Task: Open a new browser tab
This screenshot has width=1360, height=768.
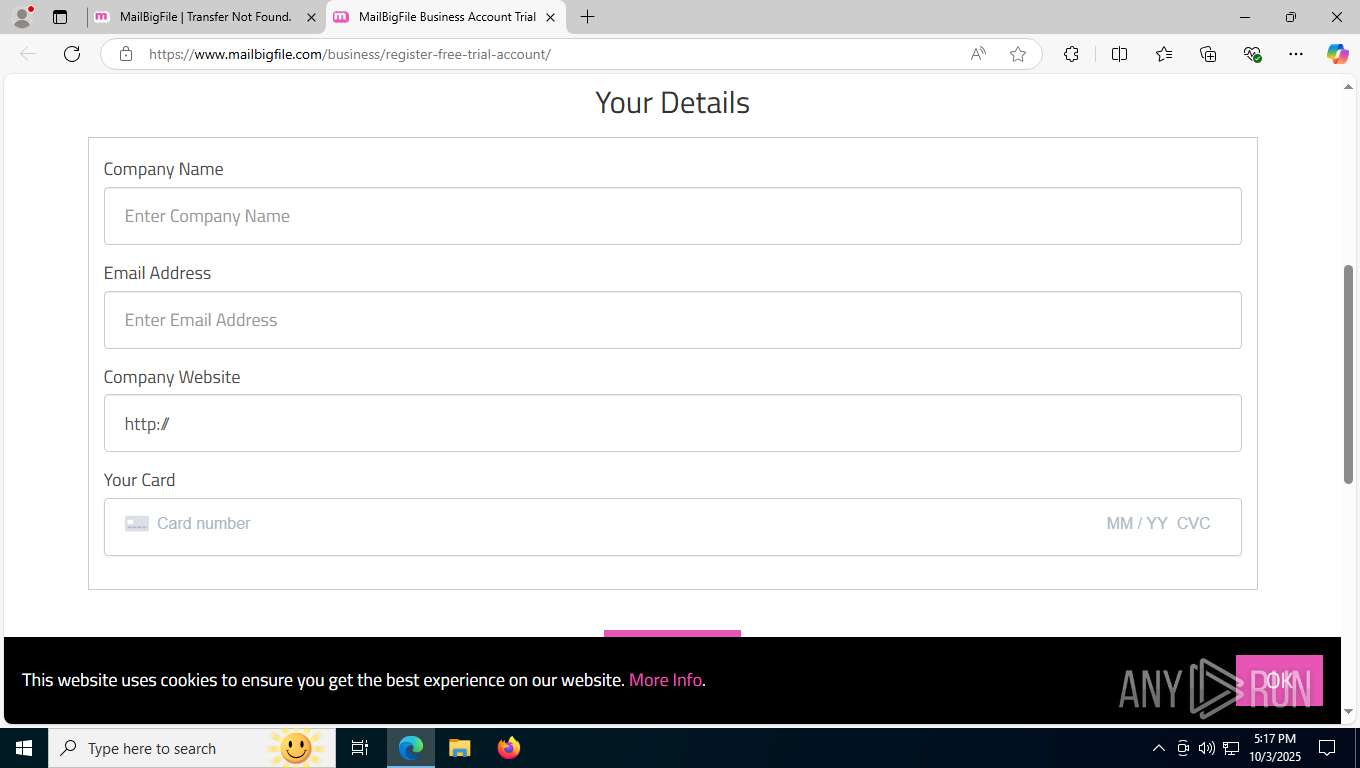Action: pos(587,17)
